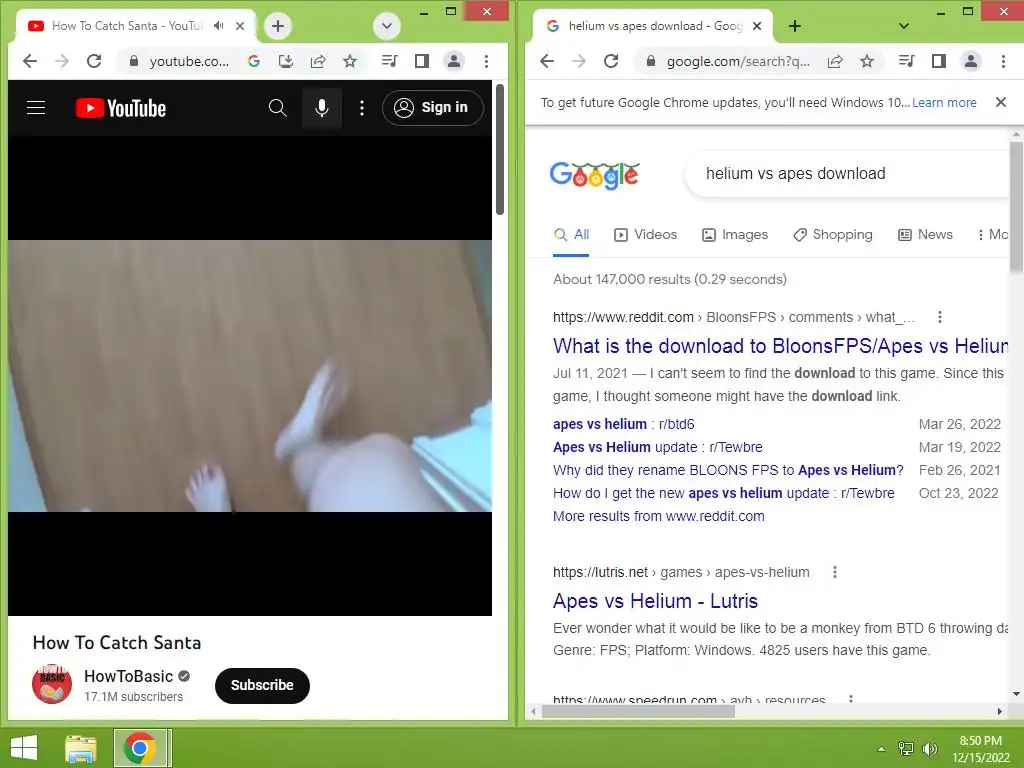Open HowToBasic channel name link
The image size is (1024, 768).
[129, 676]
